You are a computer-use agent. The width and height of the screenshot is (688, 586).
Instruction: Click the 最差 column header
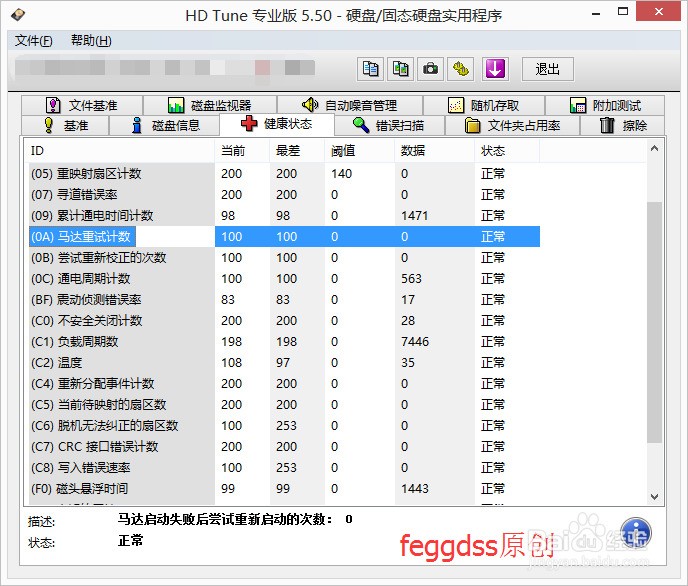tap(297, 151)
